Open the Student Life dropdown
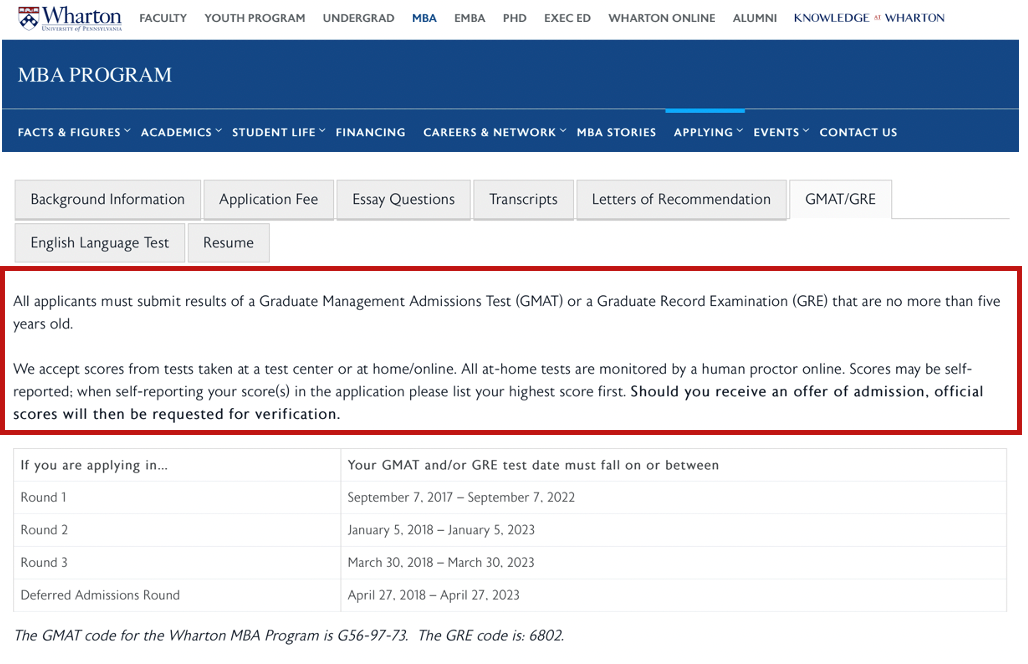 [279, 132]
